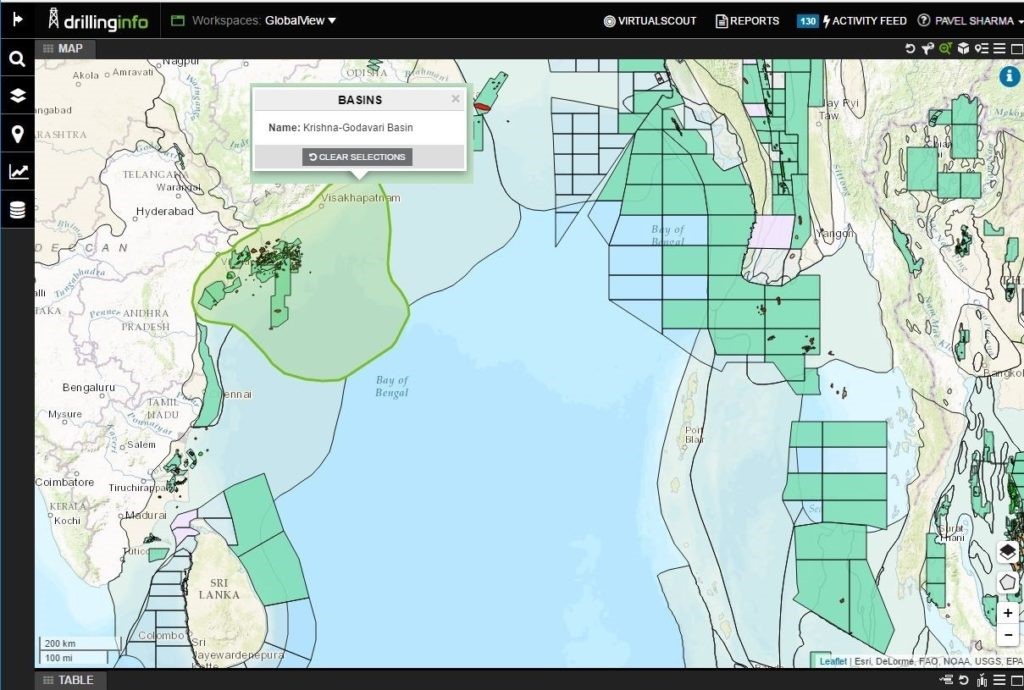Click the Bengaluru label on map
This screenshot has width=1024, height=690.
[x=89, y=387]
